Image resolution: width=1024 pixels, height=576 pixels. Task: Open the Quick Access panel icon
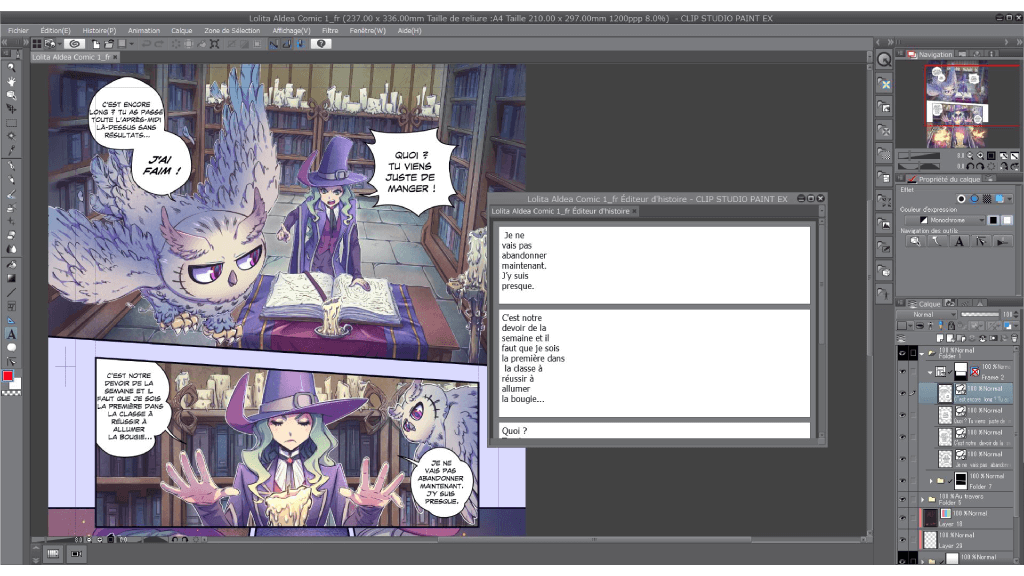(884, 59)
